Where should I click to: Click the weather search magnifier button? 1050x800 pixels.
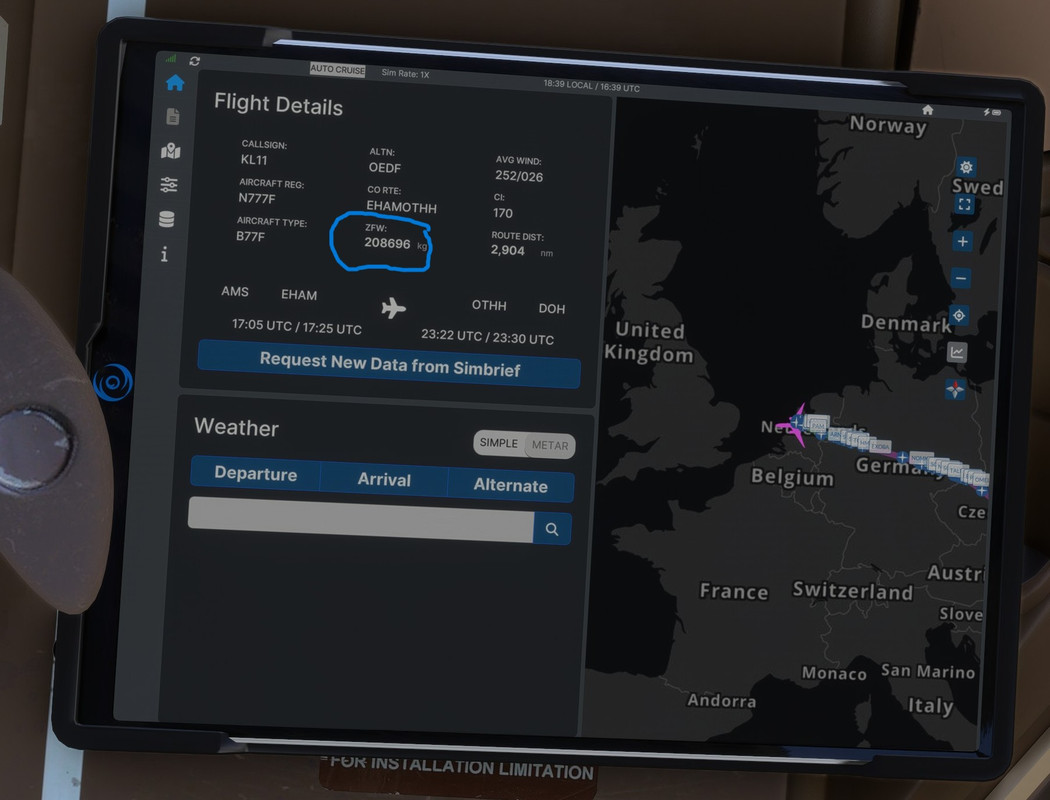point(552,529)
